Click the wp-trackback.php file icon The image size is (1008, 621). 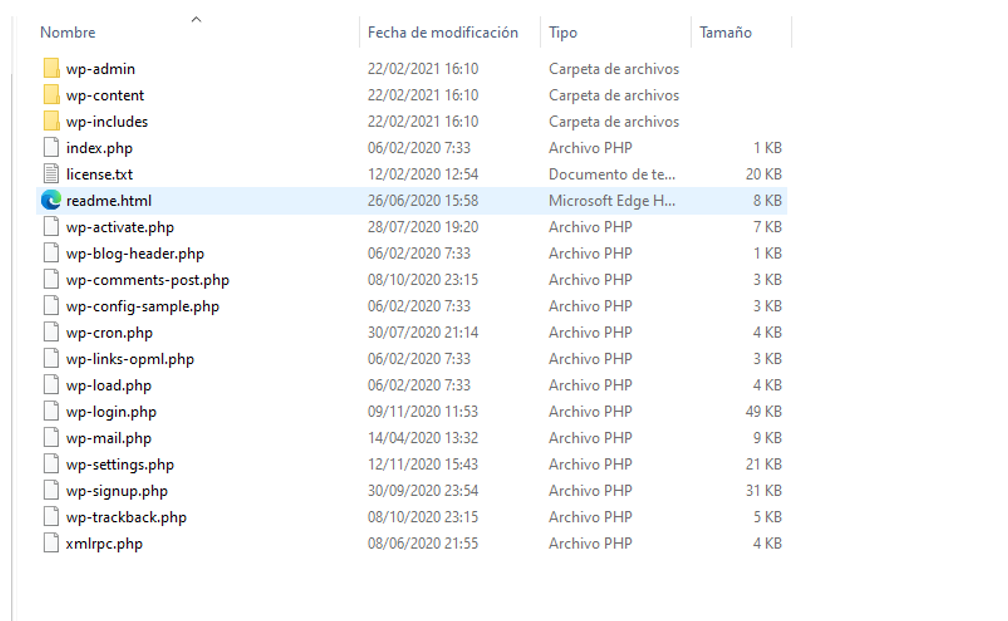pyautogui.click(x=51, y=517)
